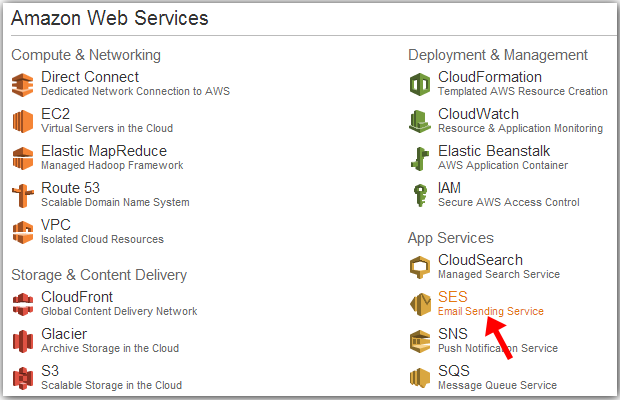Screen dimensions: 620x400
Task: Click 'Scalable Domain Name System' description
Action: pyautogui.click(x=115, y=202)
